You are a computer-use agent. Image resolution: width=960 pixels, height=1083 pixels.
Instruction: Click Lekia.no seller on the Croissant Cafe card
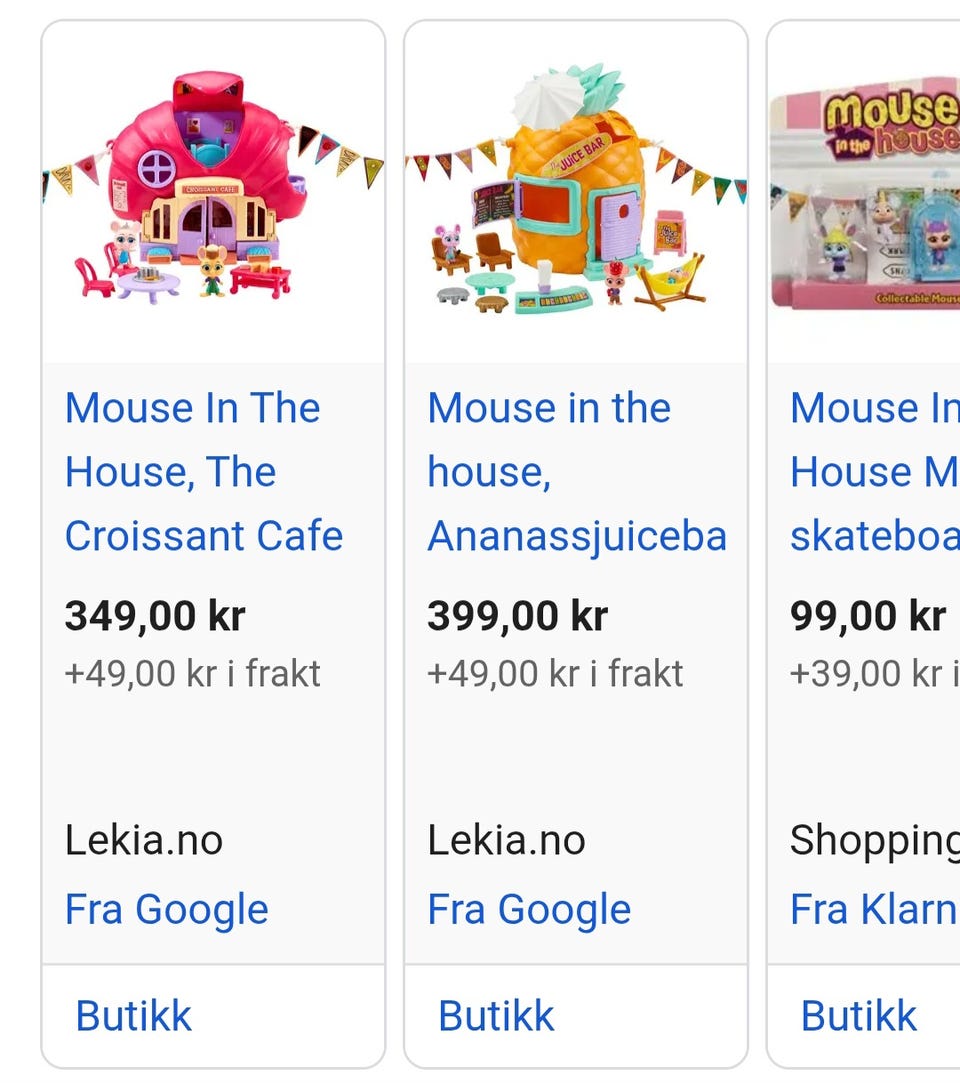(144, 840)
